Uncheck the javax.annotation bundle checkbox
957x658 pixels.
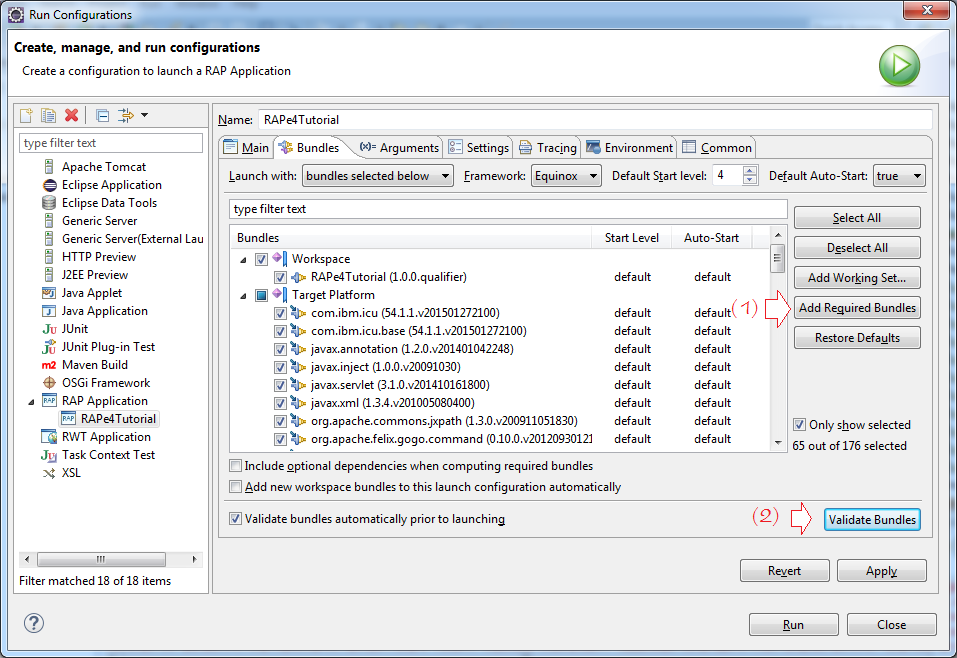[280, 349]
